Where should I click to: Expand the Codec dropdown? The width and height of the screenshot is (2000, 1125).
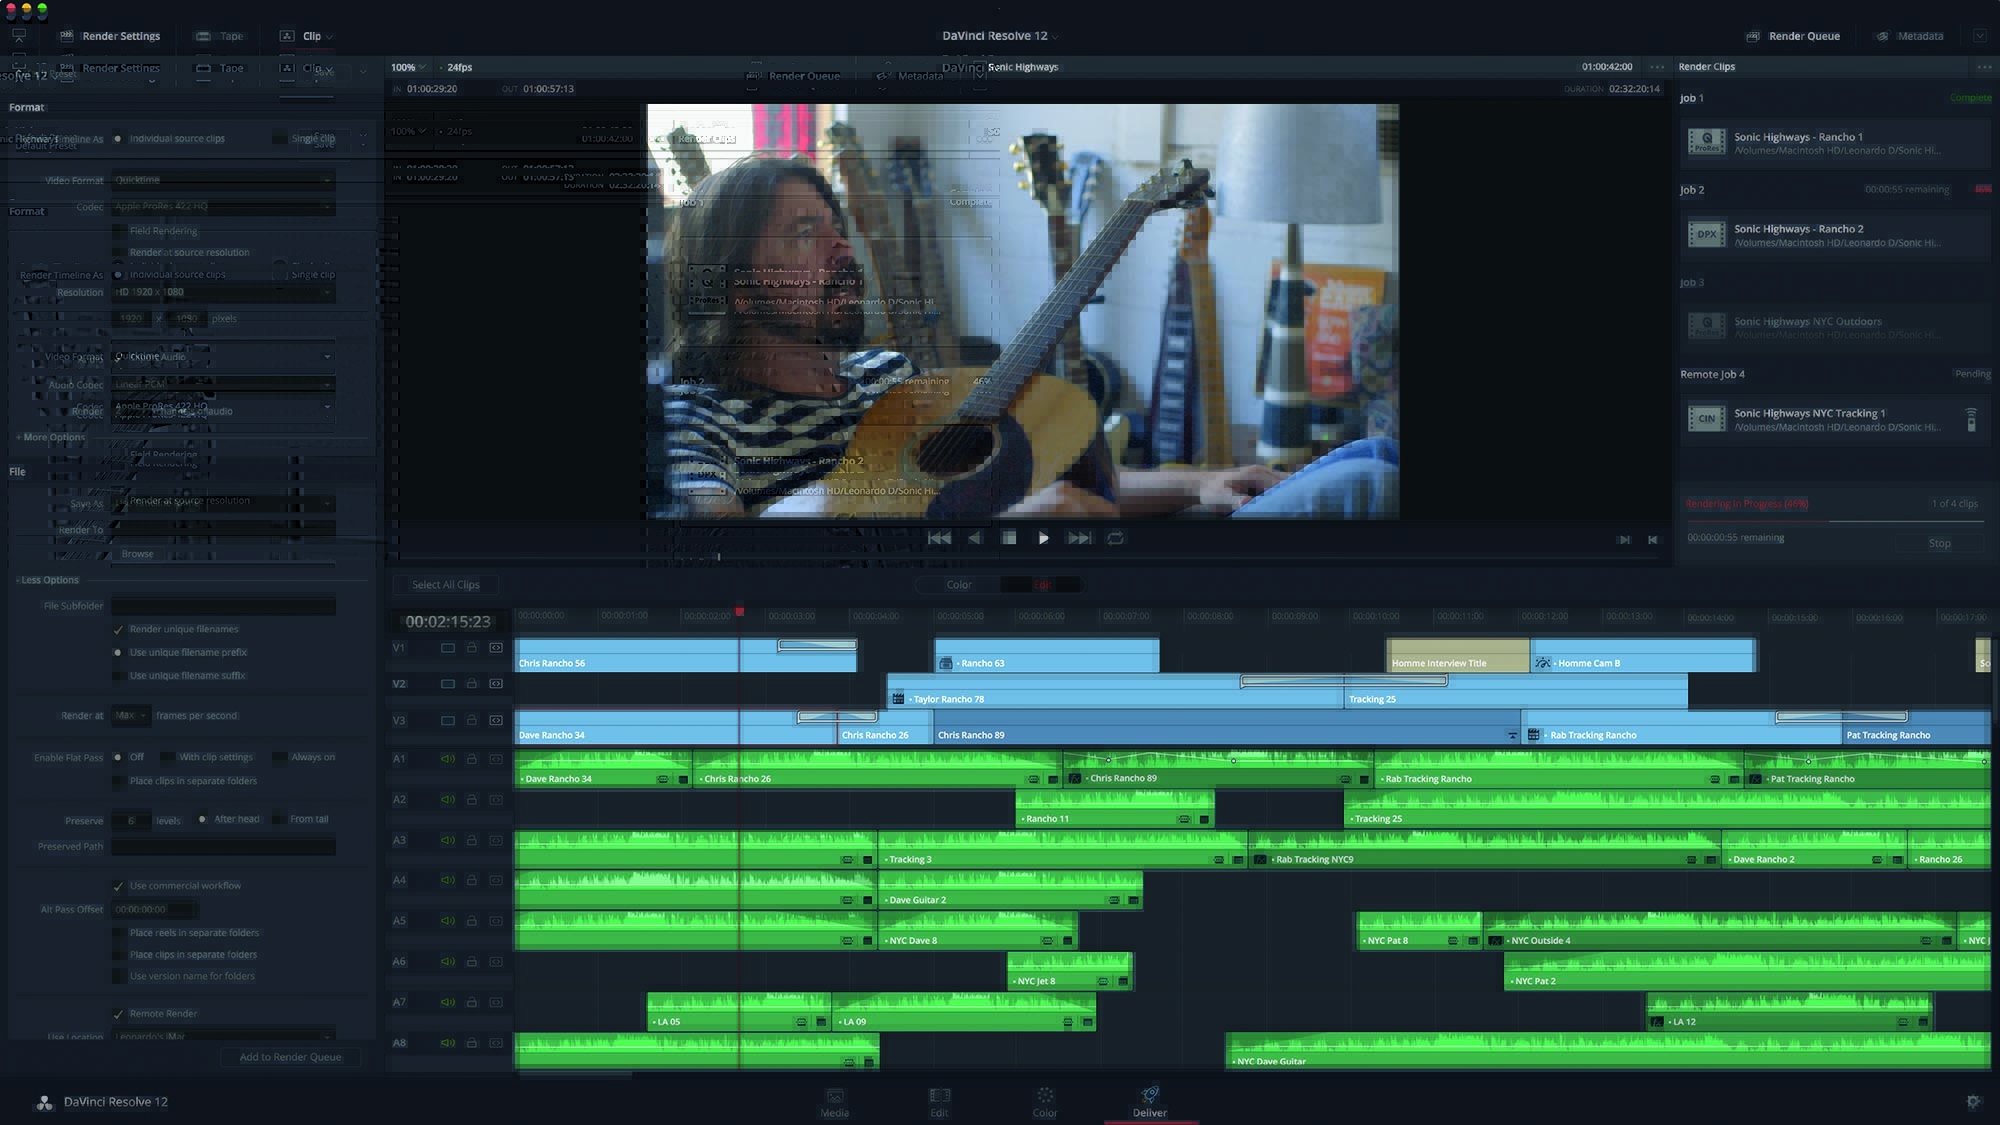tap(324, 206)
